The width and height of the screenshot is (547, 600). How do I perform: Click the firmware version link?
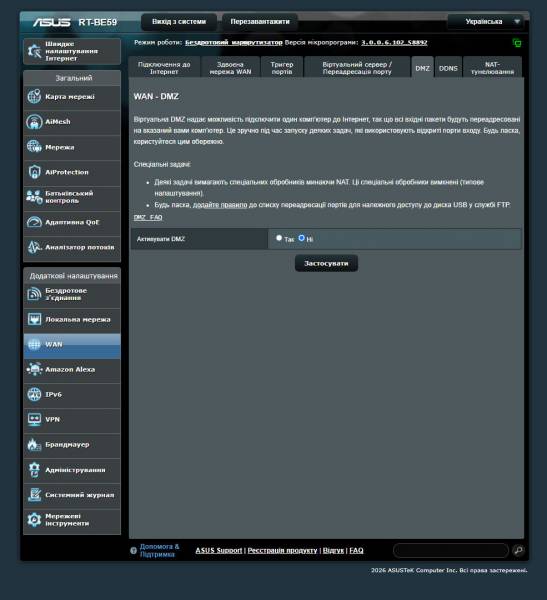(x=394, y=42)
